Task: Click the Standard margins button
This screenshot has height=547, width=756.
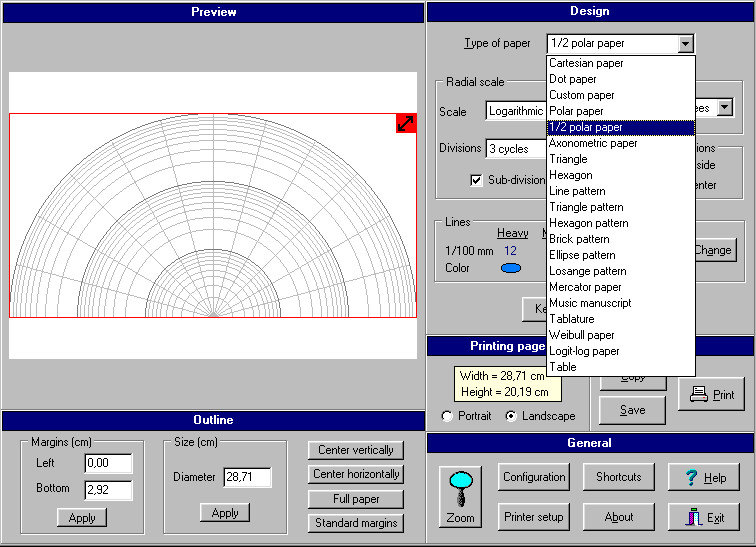Action: [x=355, y=523]
